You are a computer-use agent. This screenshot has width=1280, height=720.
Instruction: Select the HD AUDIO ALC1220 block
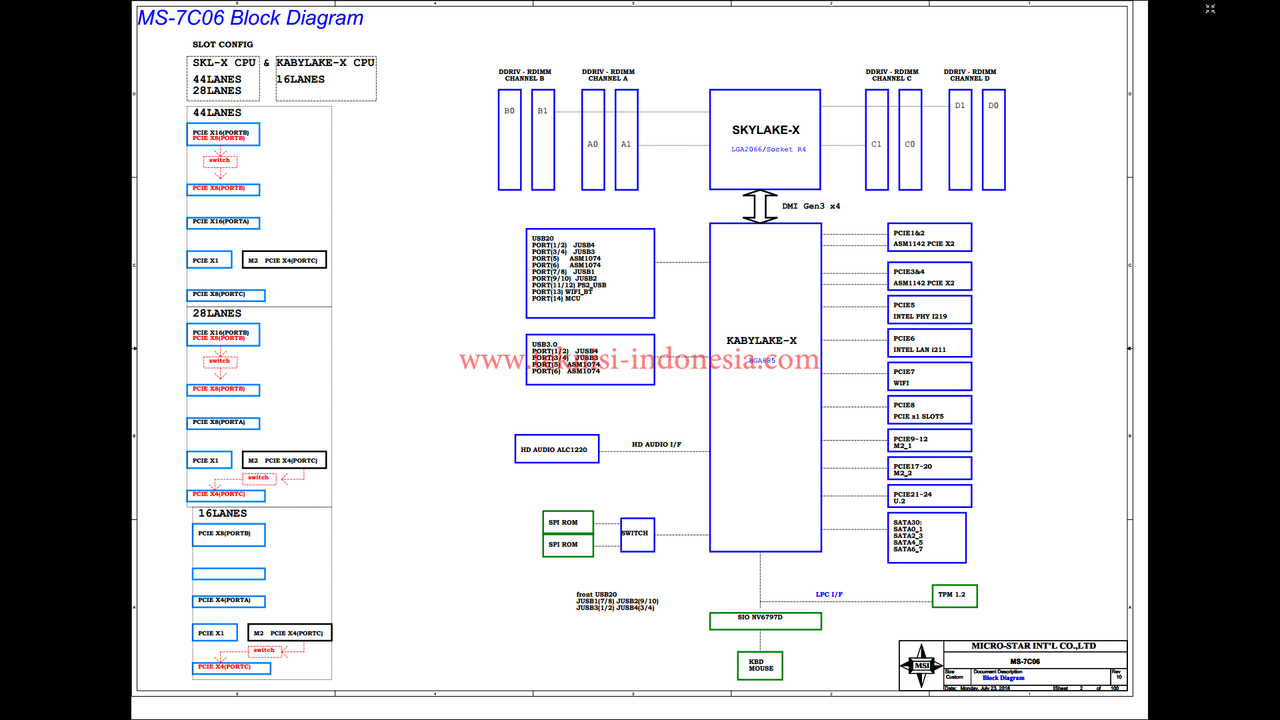[557, 449]
